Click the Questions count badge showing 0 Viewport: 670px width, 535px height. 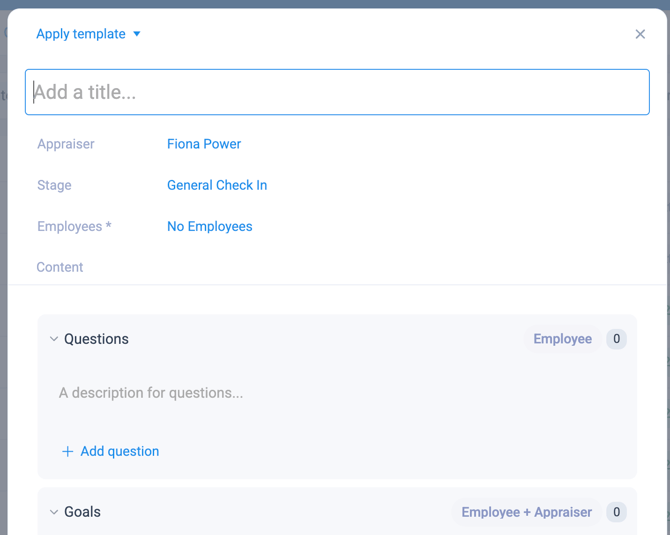pyautogui.click(x=617, y=339)
